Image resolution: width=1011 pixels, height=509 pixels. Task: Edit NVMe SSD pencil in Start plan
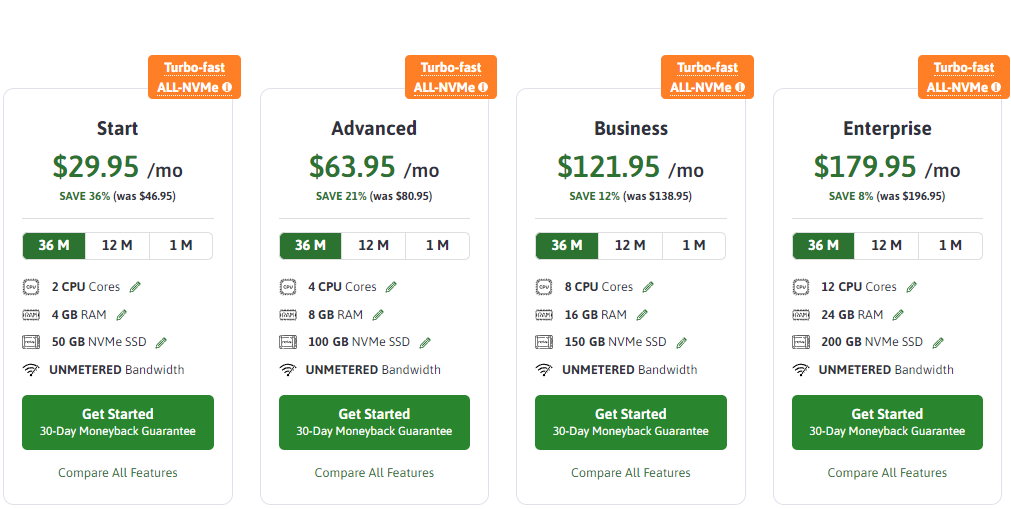pyautogui.click(x=161, y=343)
